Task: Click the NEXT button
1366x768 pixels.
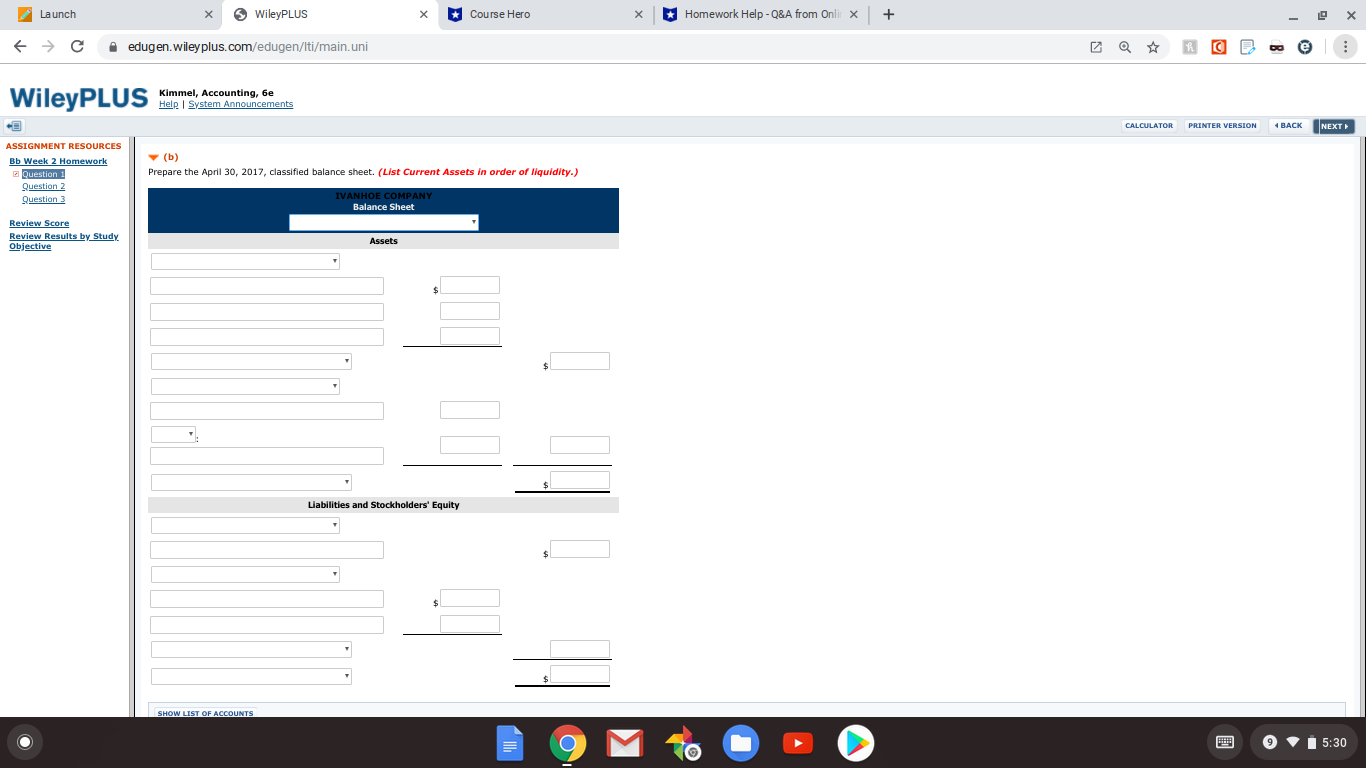Action: pos(1334,126)
